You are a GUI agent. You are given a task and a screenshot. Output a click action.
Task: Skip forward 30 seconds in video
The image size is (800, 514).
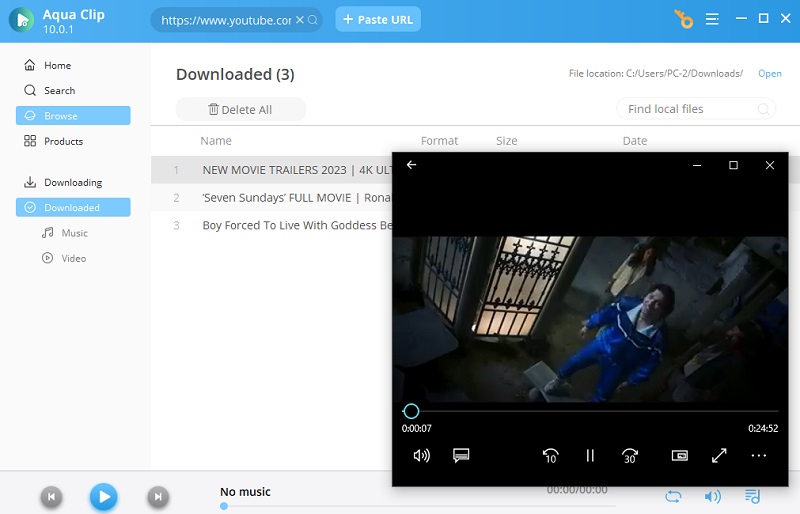coord(630,455)
